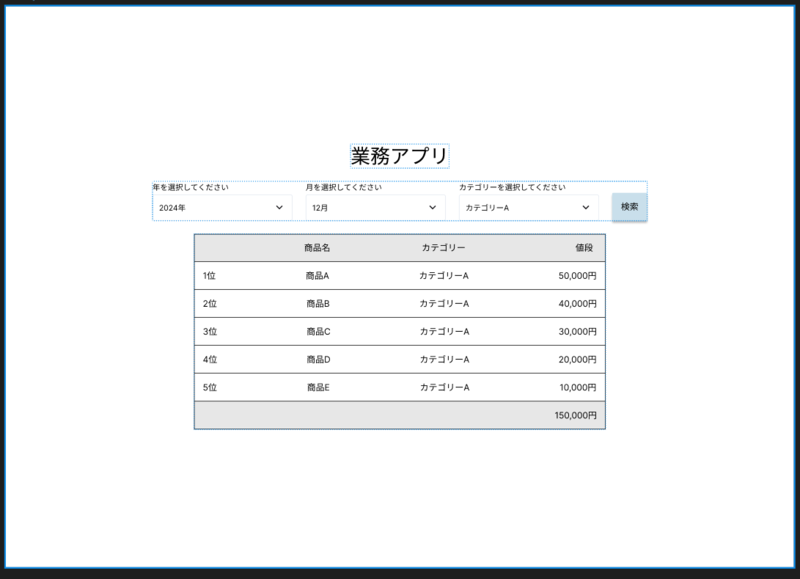Open the year dropdown showing 2024年
800x579 pixels.
pyautogui.click(x=222, y=208)
